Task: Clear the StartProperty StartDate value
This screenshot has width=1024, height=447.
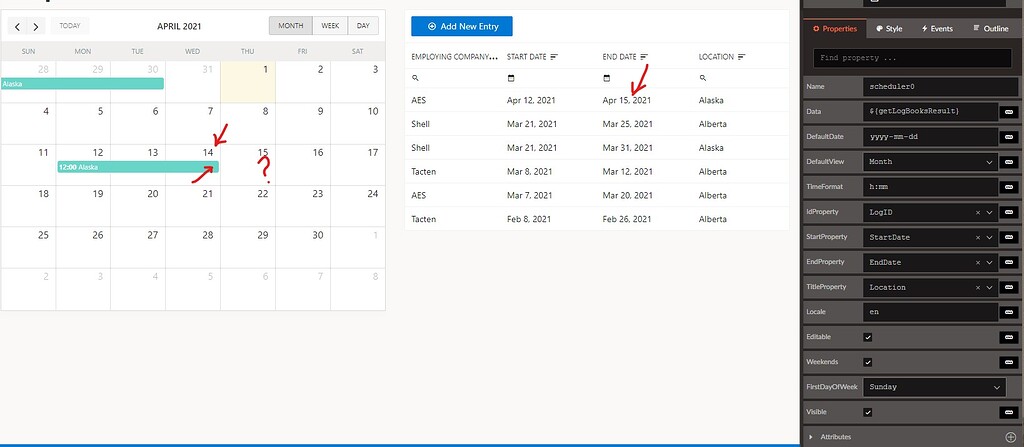Action: 978,237
